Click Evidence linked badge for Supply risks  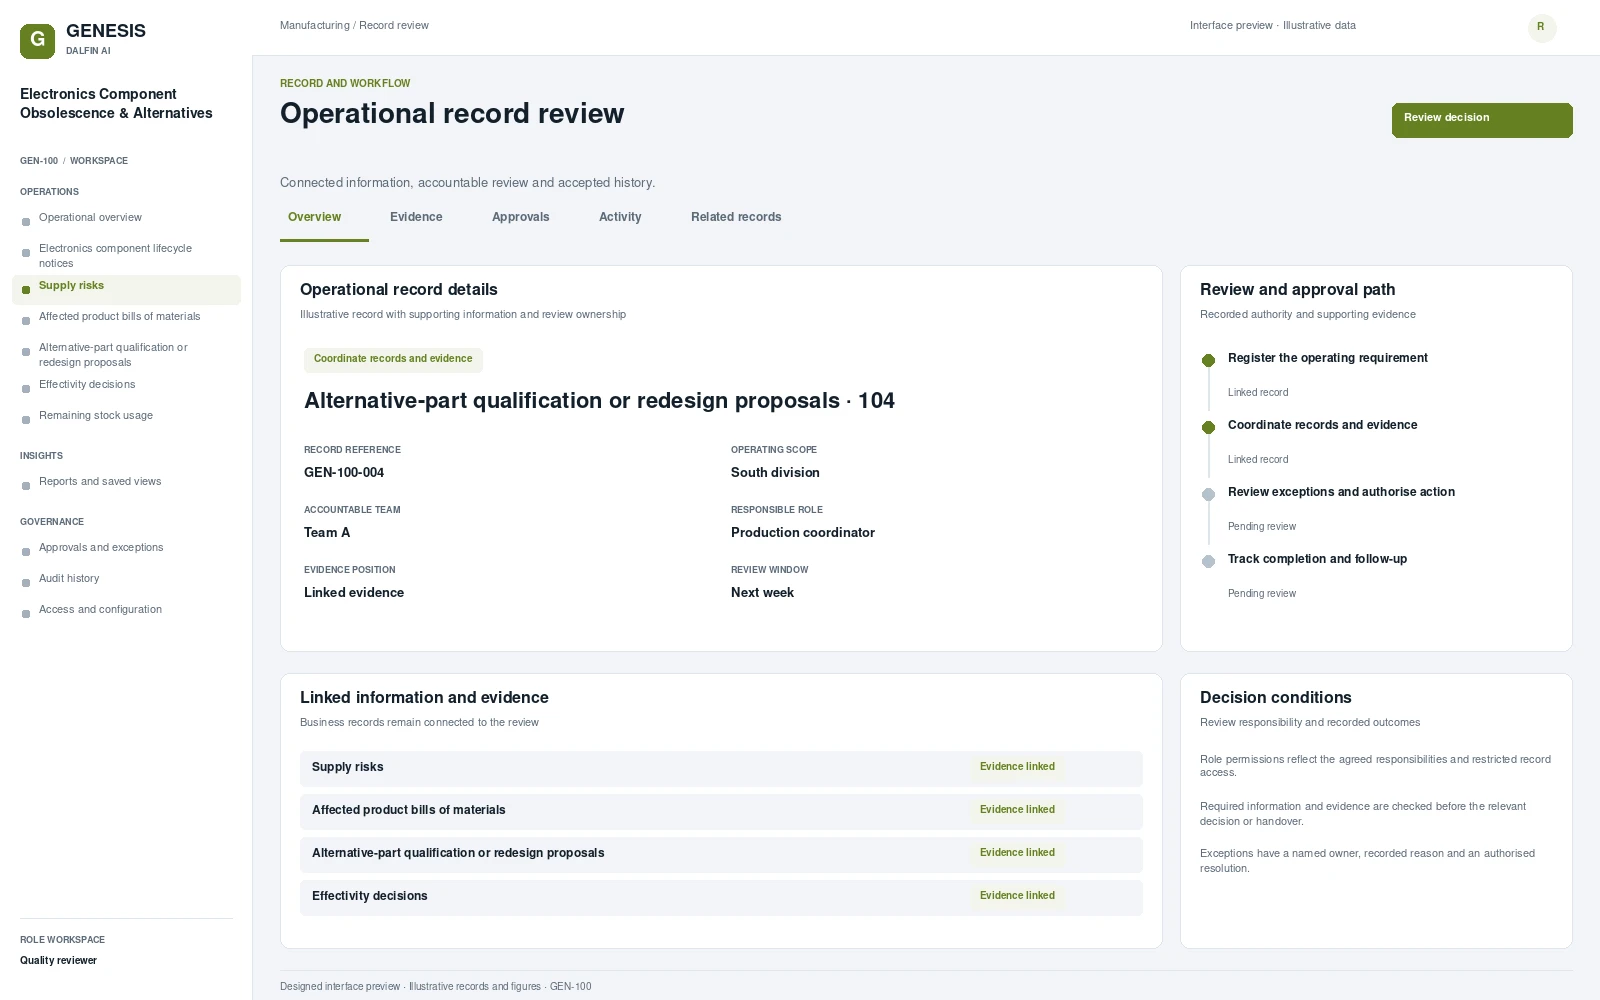pos(1017,767)
